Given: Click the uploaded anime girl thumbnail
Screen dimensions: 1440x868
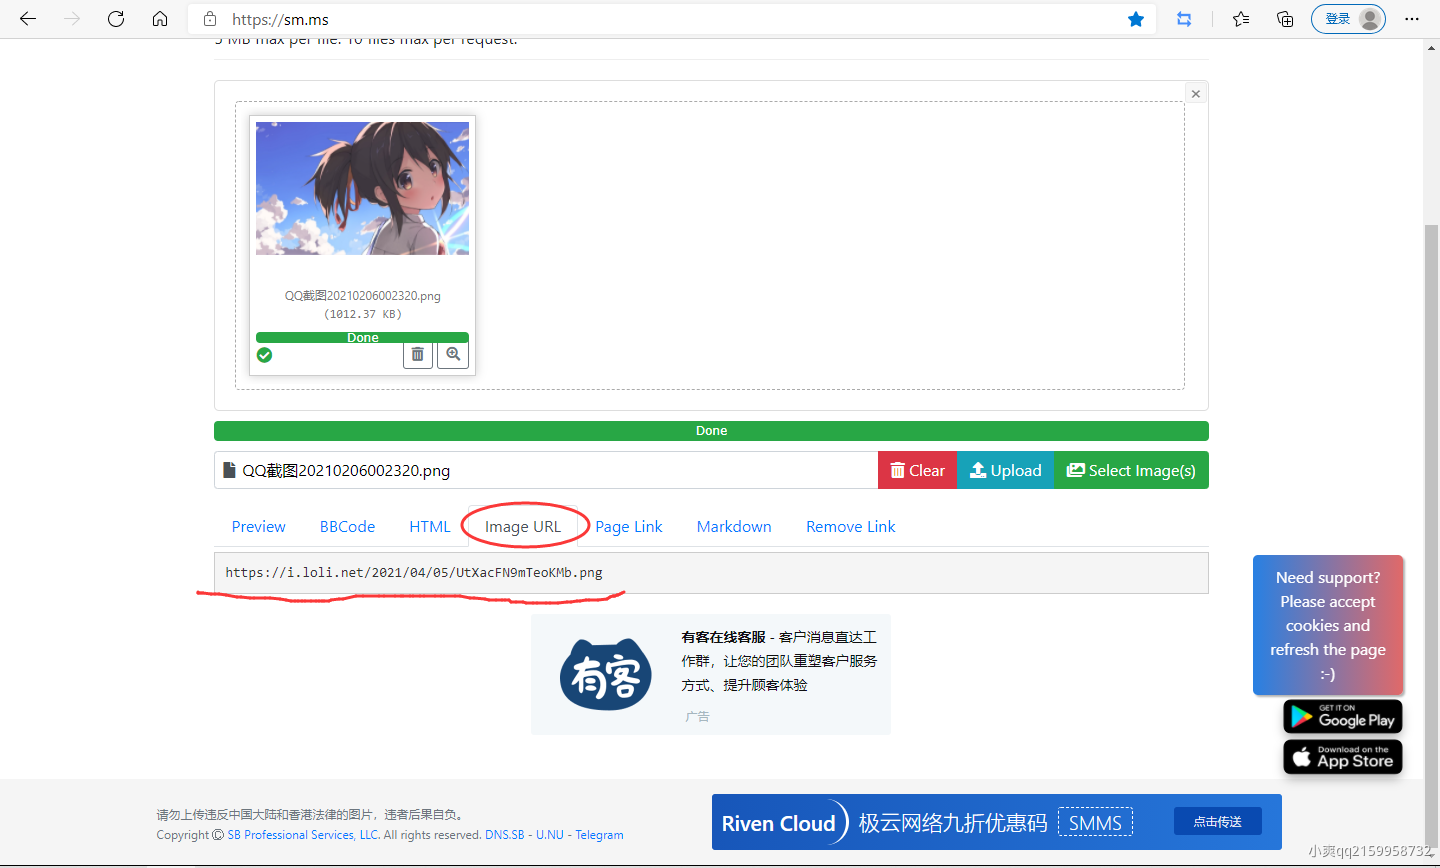Looking at the screenshot, I should coord(362,188).
